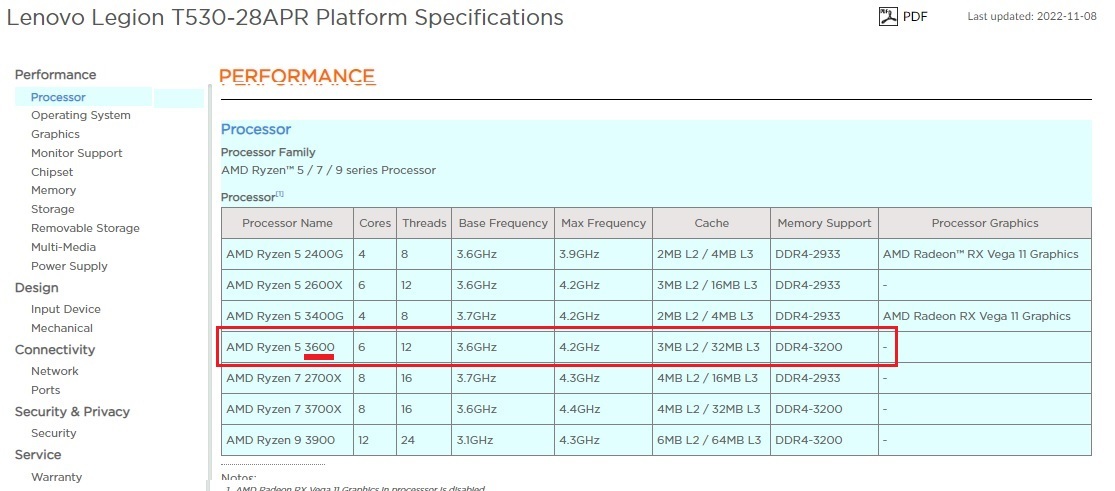This screenshot has height=491, width=1115.
Task: Go to Network under Connectivity
Action: 55,371
